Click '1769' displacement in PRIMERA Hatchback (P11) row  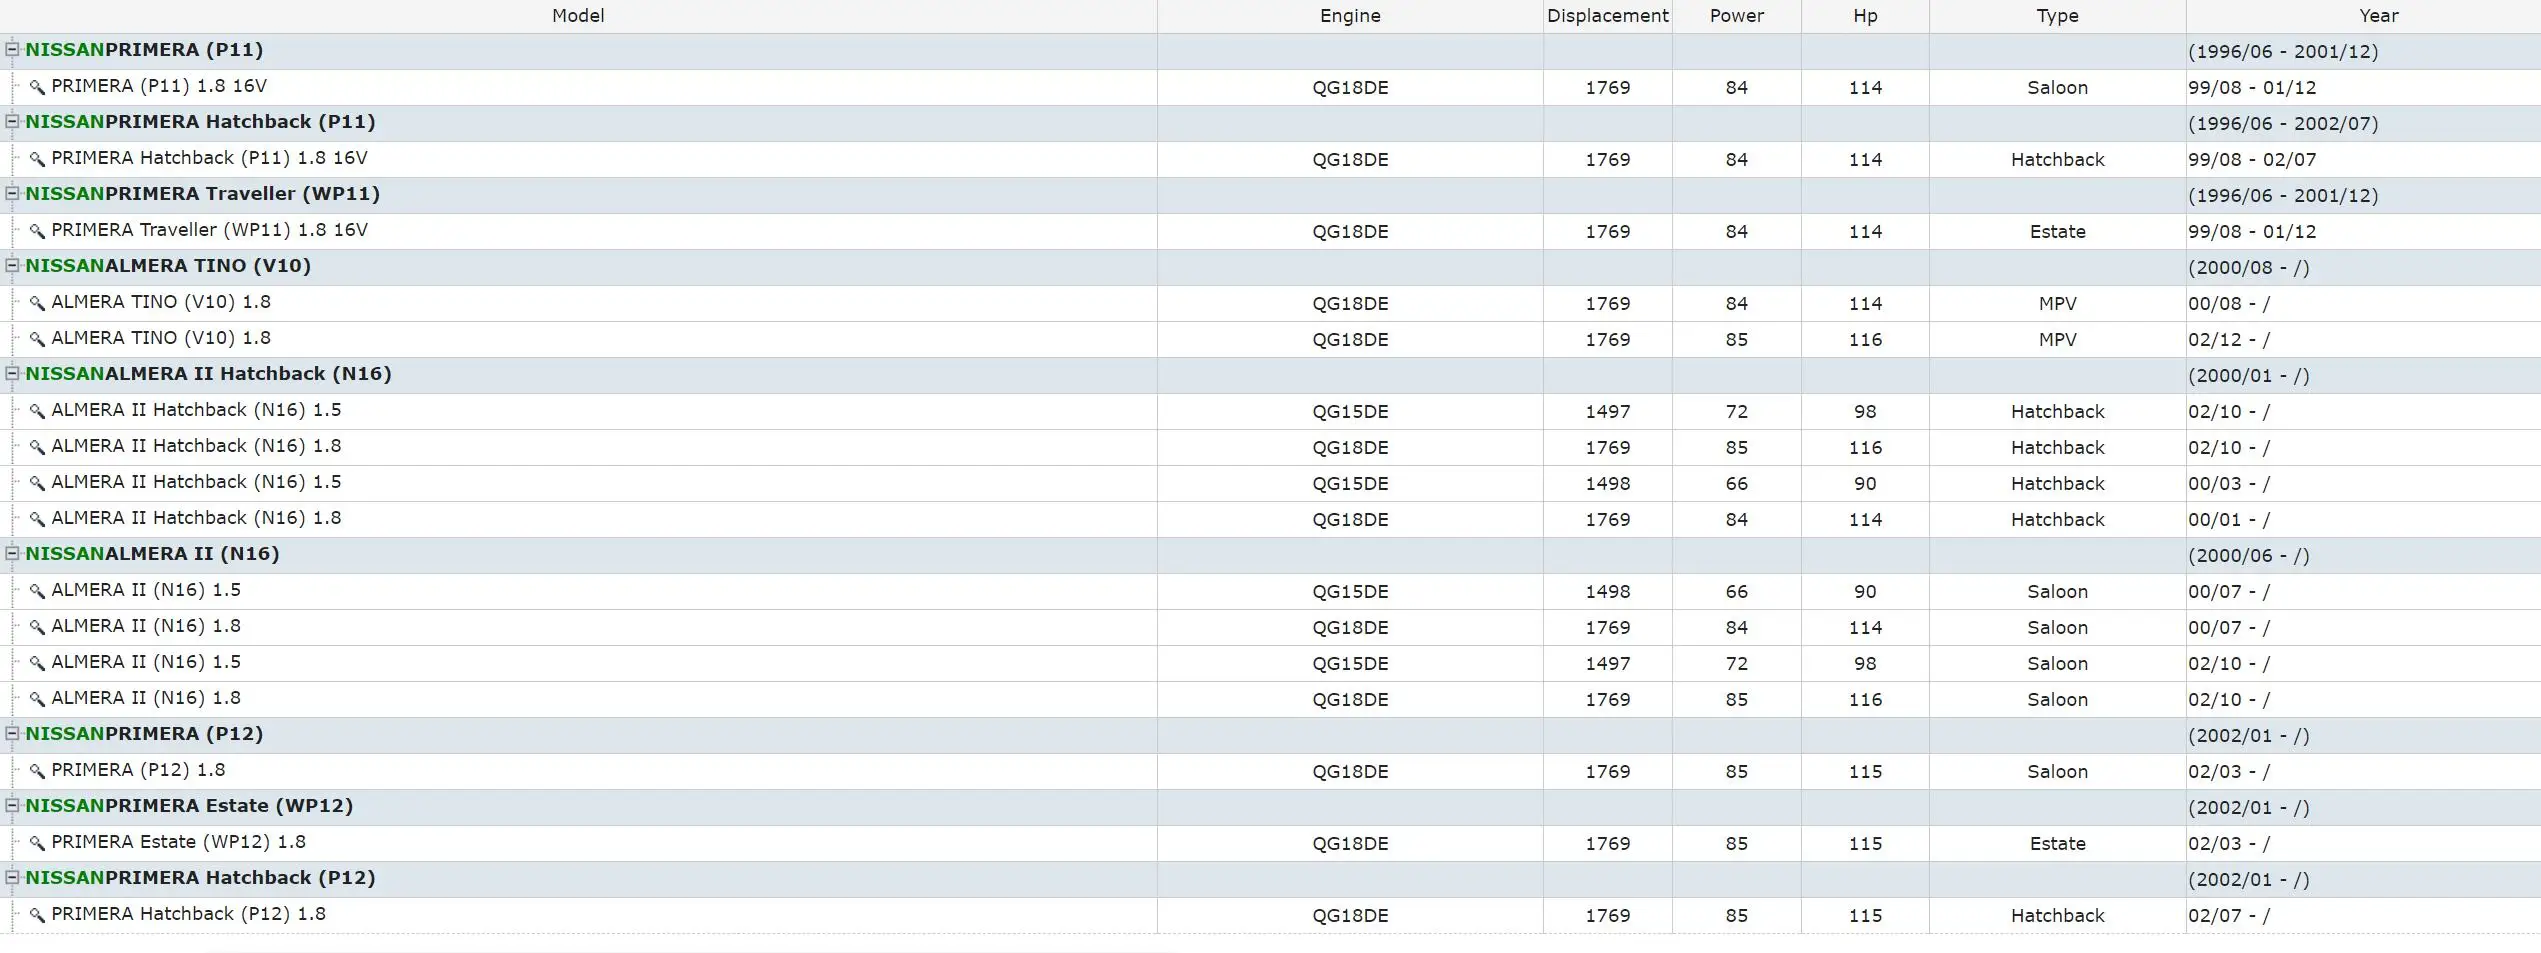pyautogui.click(x=1607, y=160)
